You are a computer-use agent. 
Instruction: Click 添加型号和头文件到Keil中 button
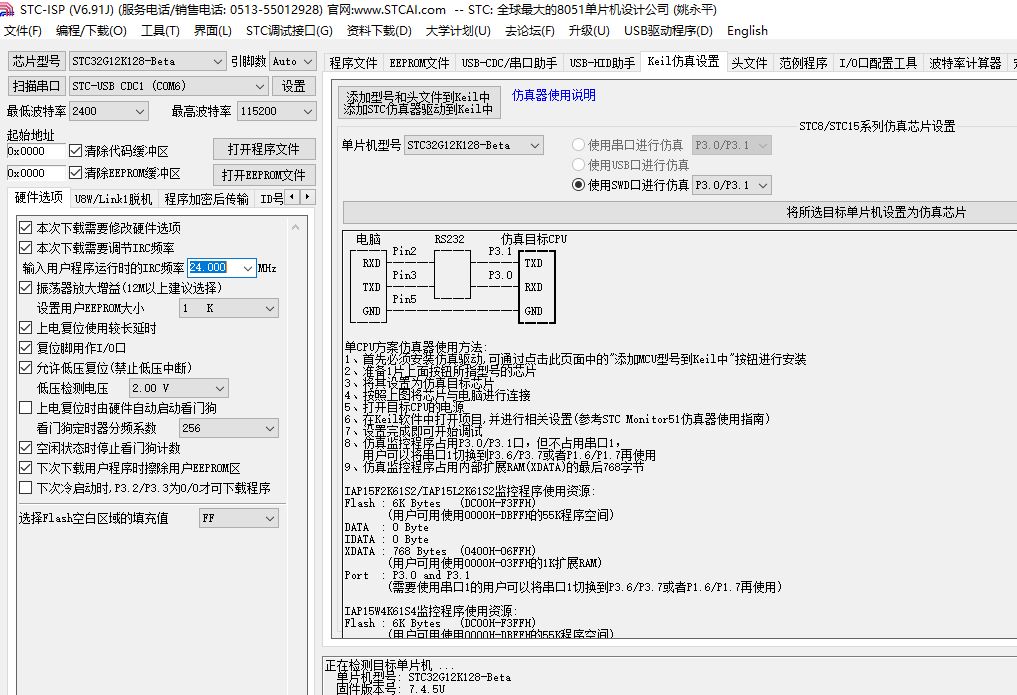(419, 102)
